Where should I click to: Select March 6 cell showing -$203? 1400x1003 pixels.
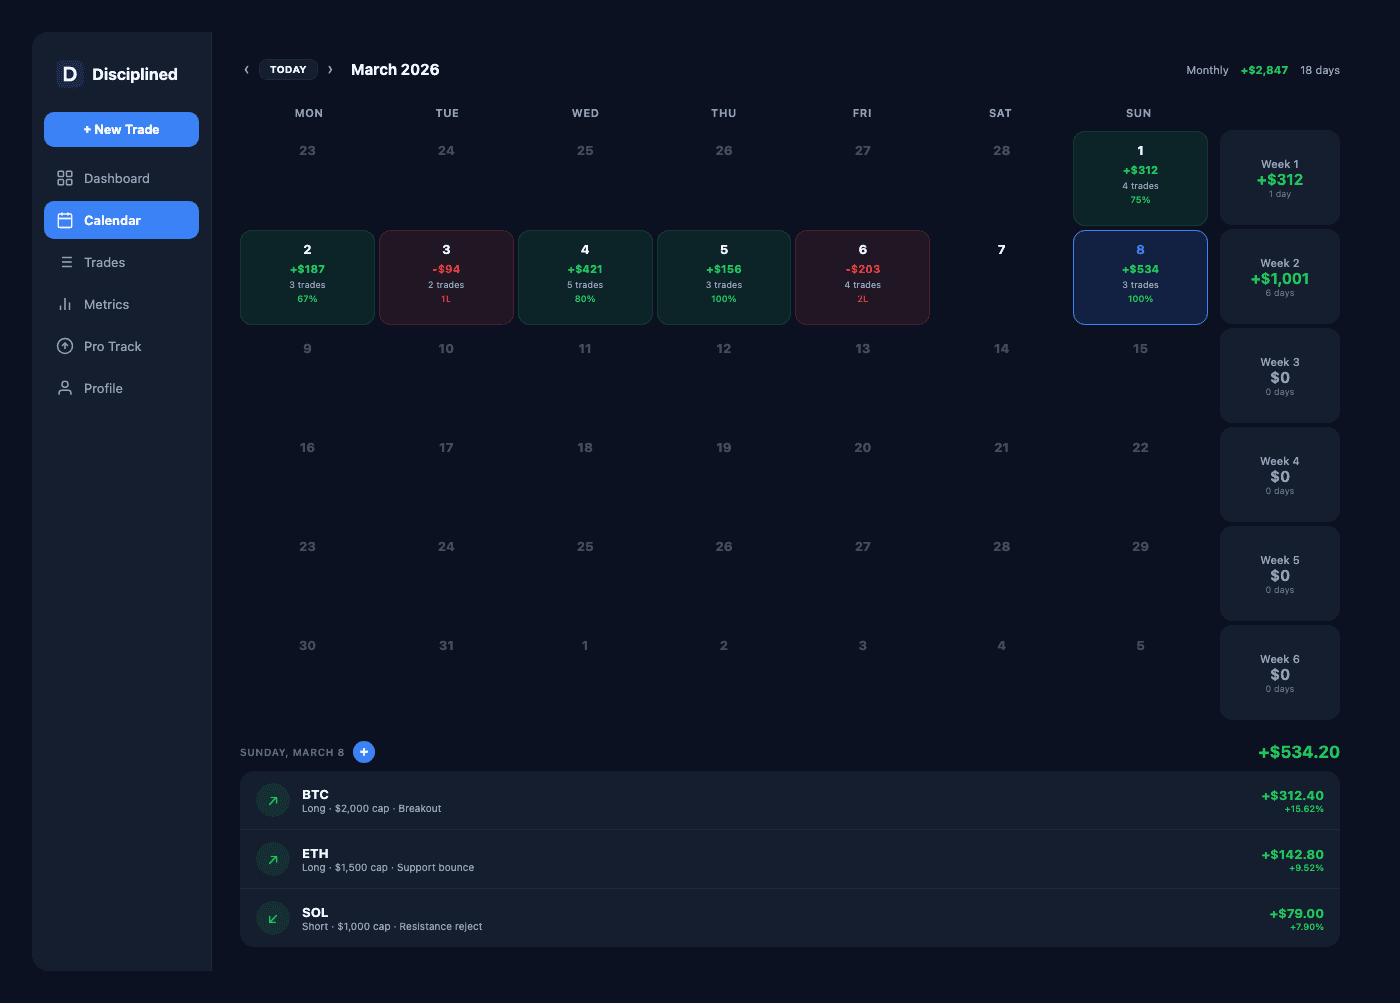(862, 277)
